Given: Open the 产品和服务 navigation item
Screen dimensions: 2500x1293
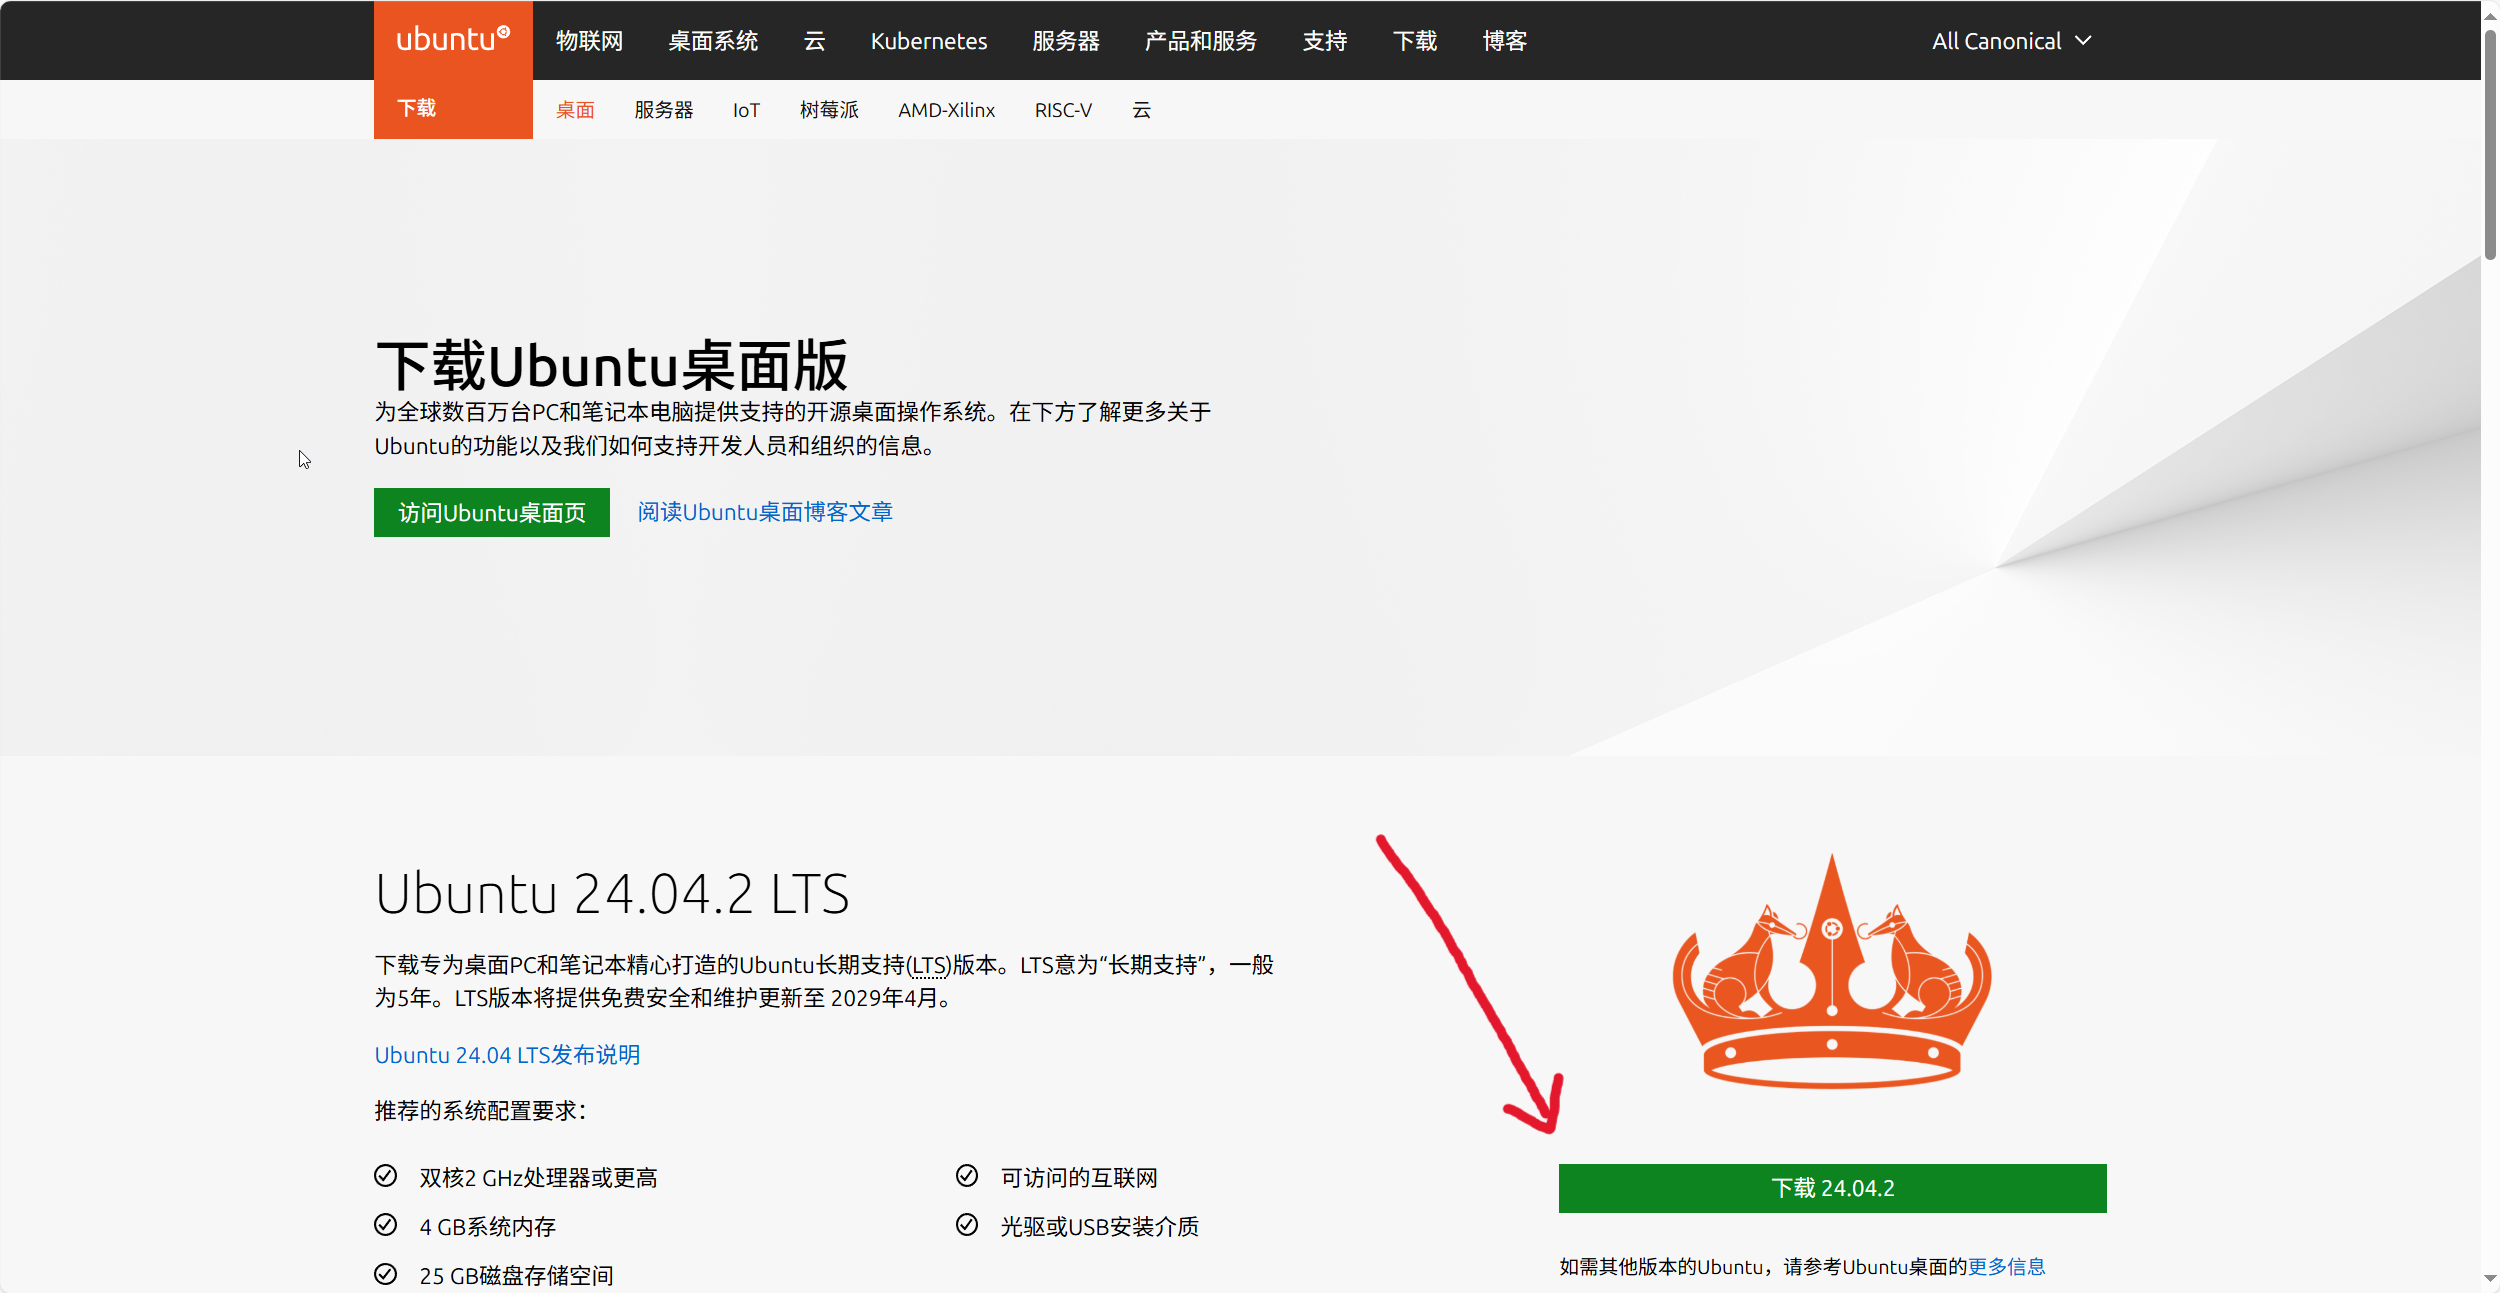Looking at the screenshot, I should click(1201, 41).
